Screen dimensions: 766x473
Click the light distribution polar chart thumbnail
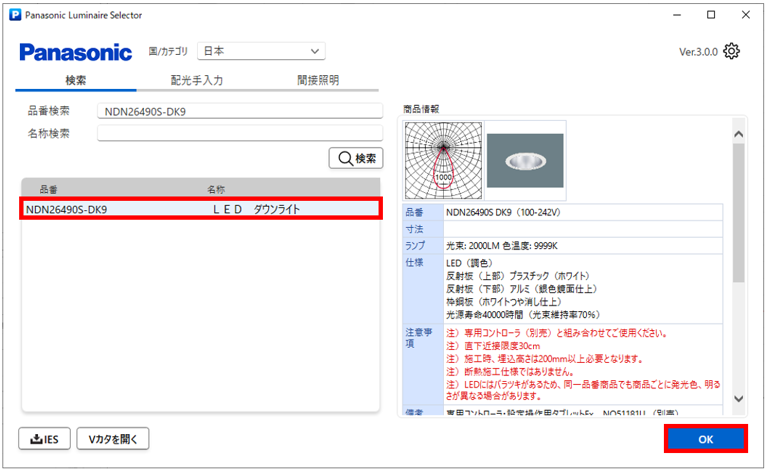click(x=443, y=157)
